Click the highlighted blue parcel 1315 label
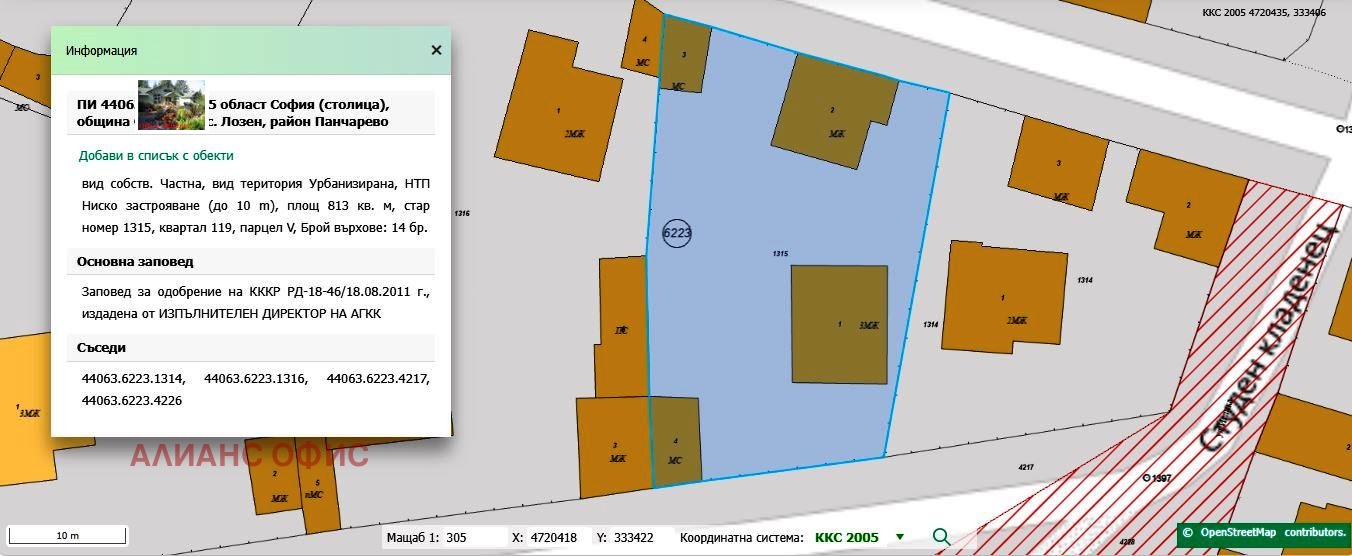Viewport: 1352px width, 556px height. click(781, 254)
